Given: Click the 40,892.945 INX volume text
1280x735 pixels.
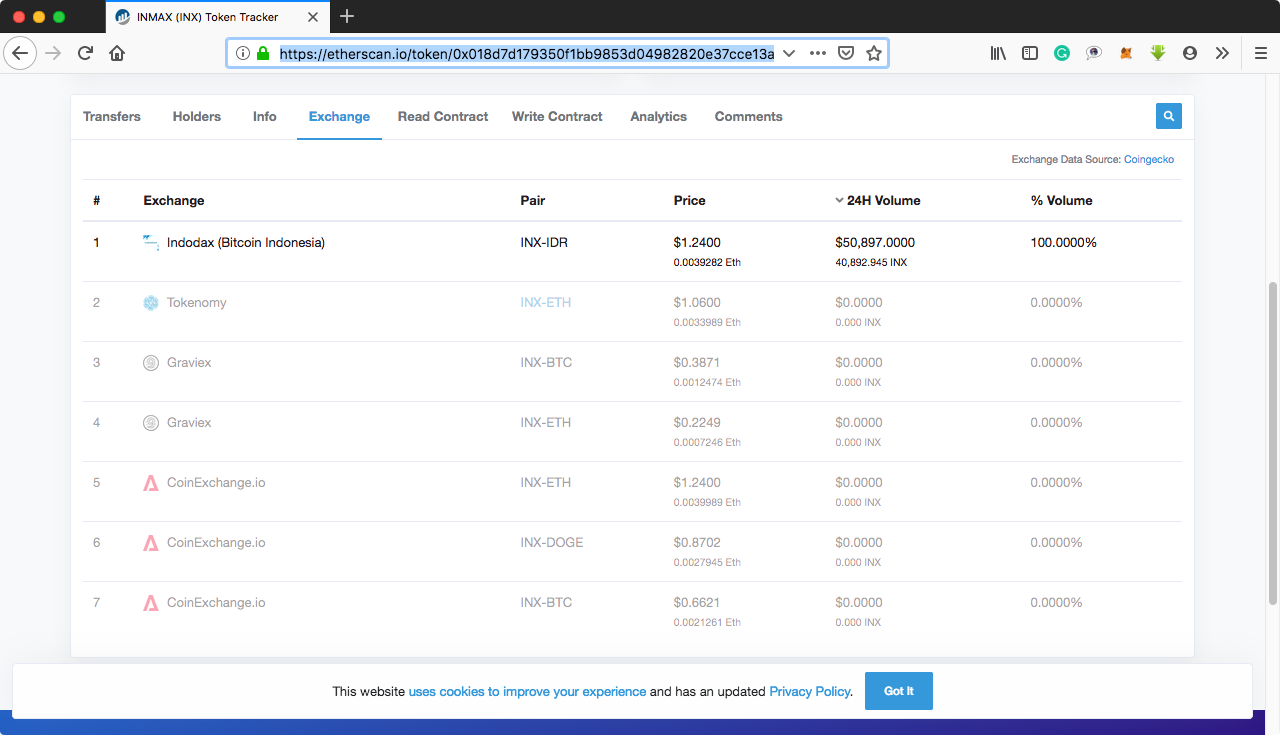Looking at the screenshot, I should click(x=871, y=263).
